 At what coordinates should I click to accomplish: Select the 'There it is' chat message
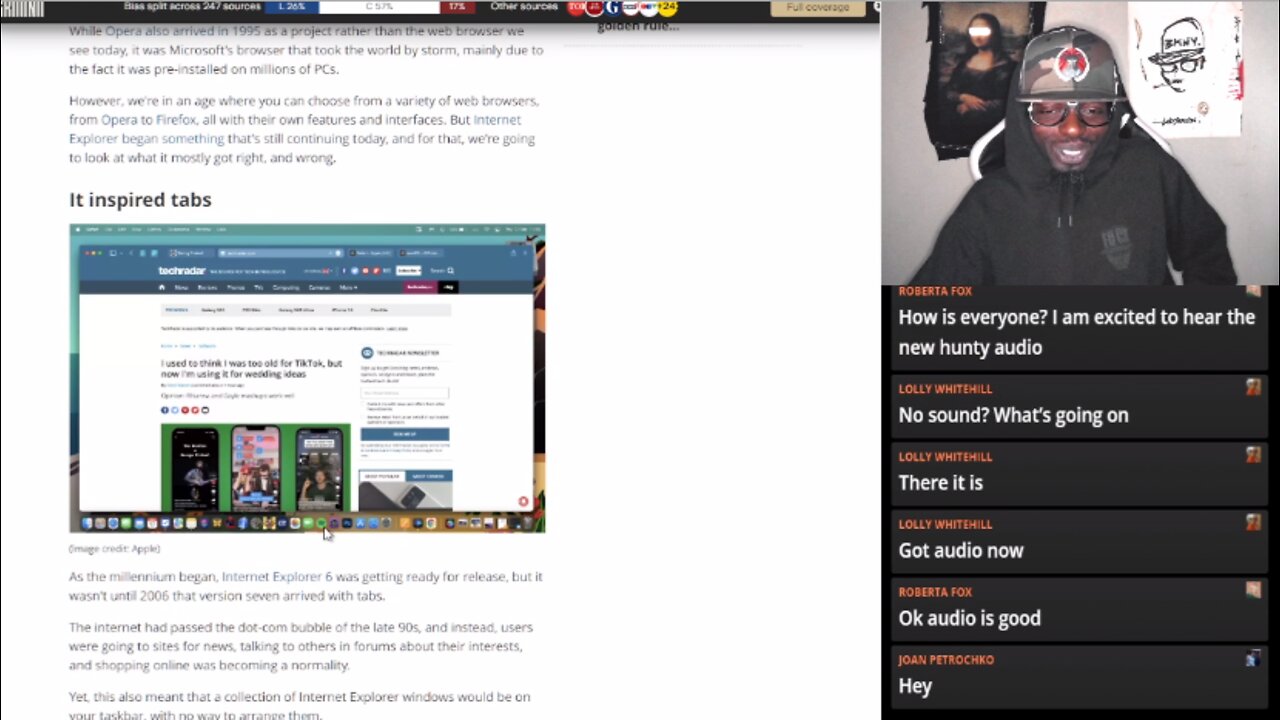pos(940,483)
